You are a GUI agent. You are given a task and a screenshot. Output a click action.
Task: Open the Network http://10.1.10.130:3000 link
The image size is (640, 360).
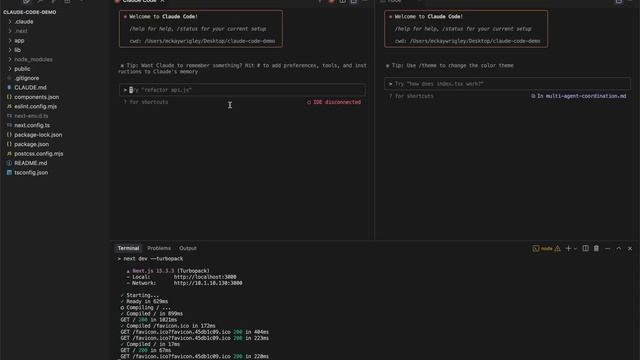point(208,283)
